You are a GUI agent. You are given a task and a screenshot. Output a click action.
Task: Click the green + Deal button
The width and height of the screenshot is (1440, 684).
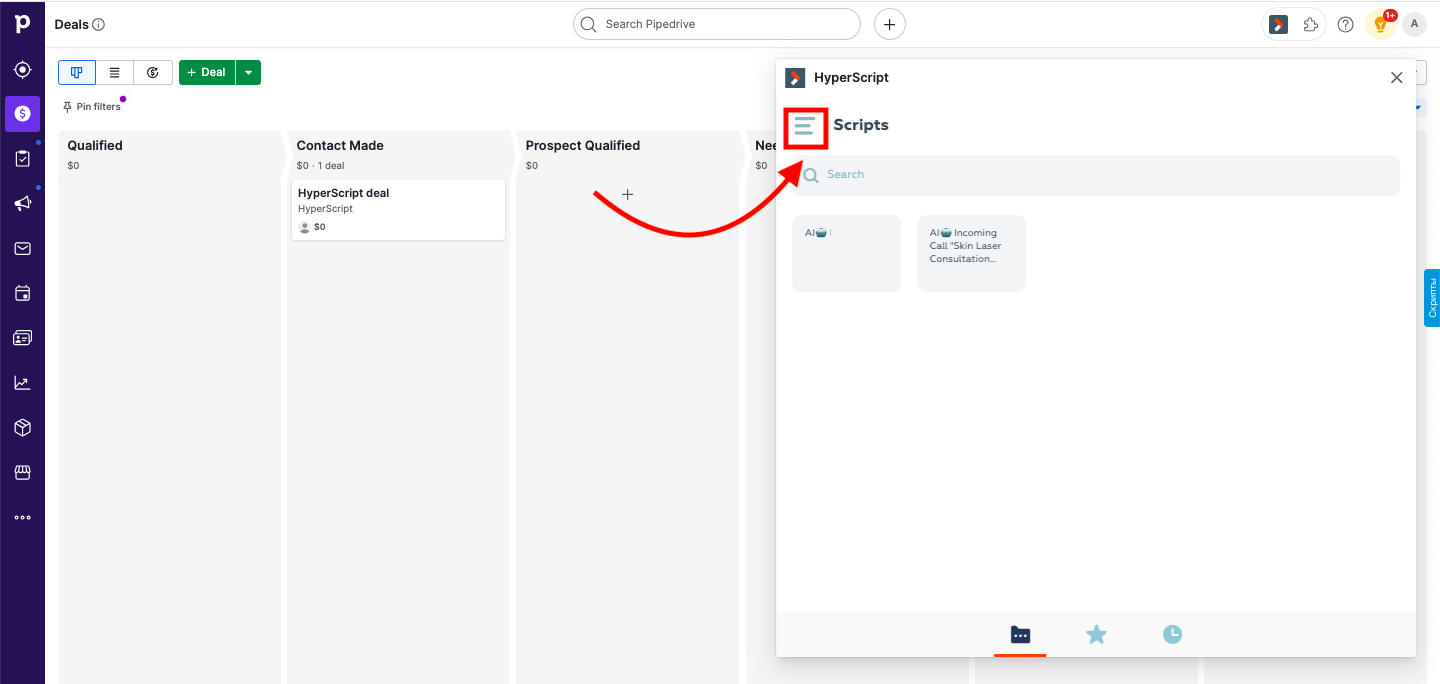pos(207,72)
